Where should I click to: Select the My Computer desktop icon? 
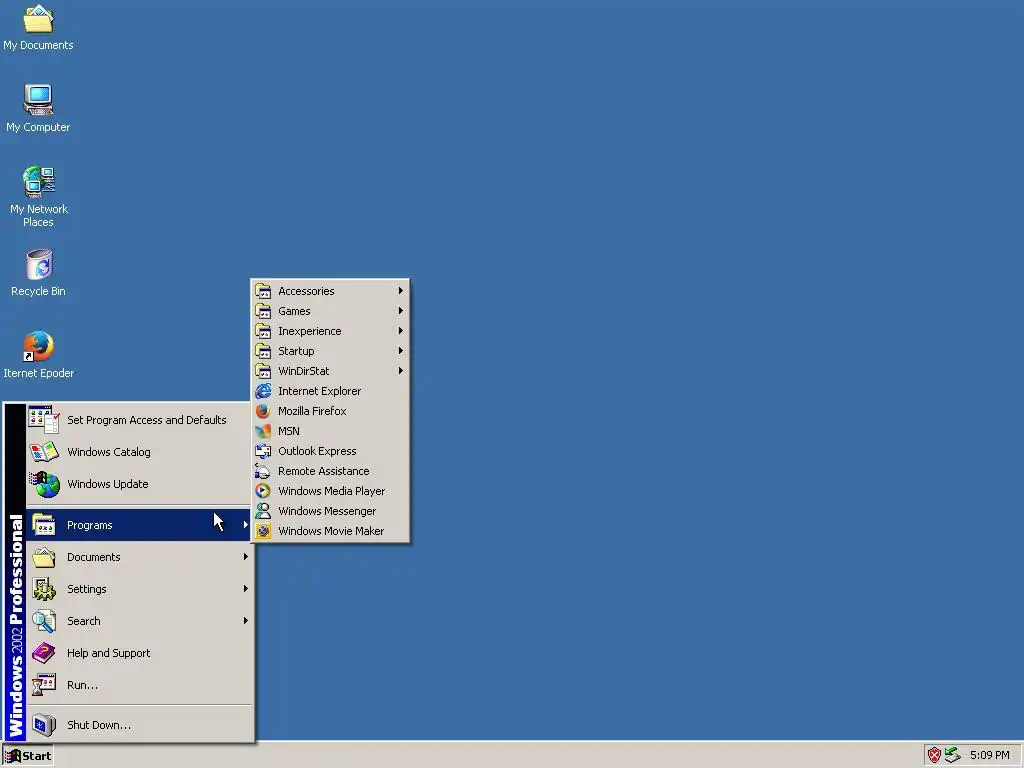(38, 109)
